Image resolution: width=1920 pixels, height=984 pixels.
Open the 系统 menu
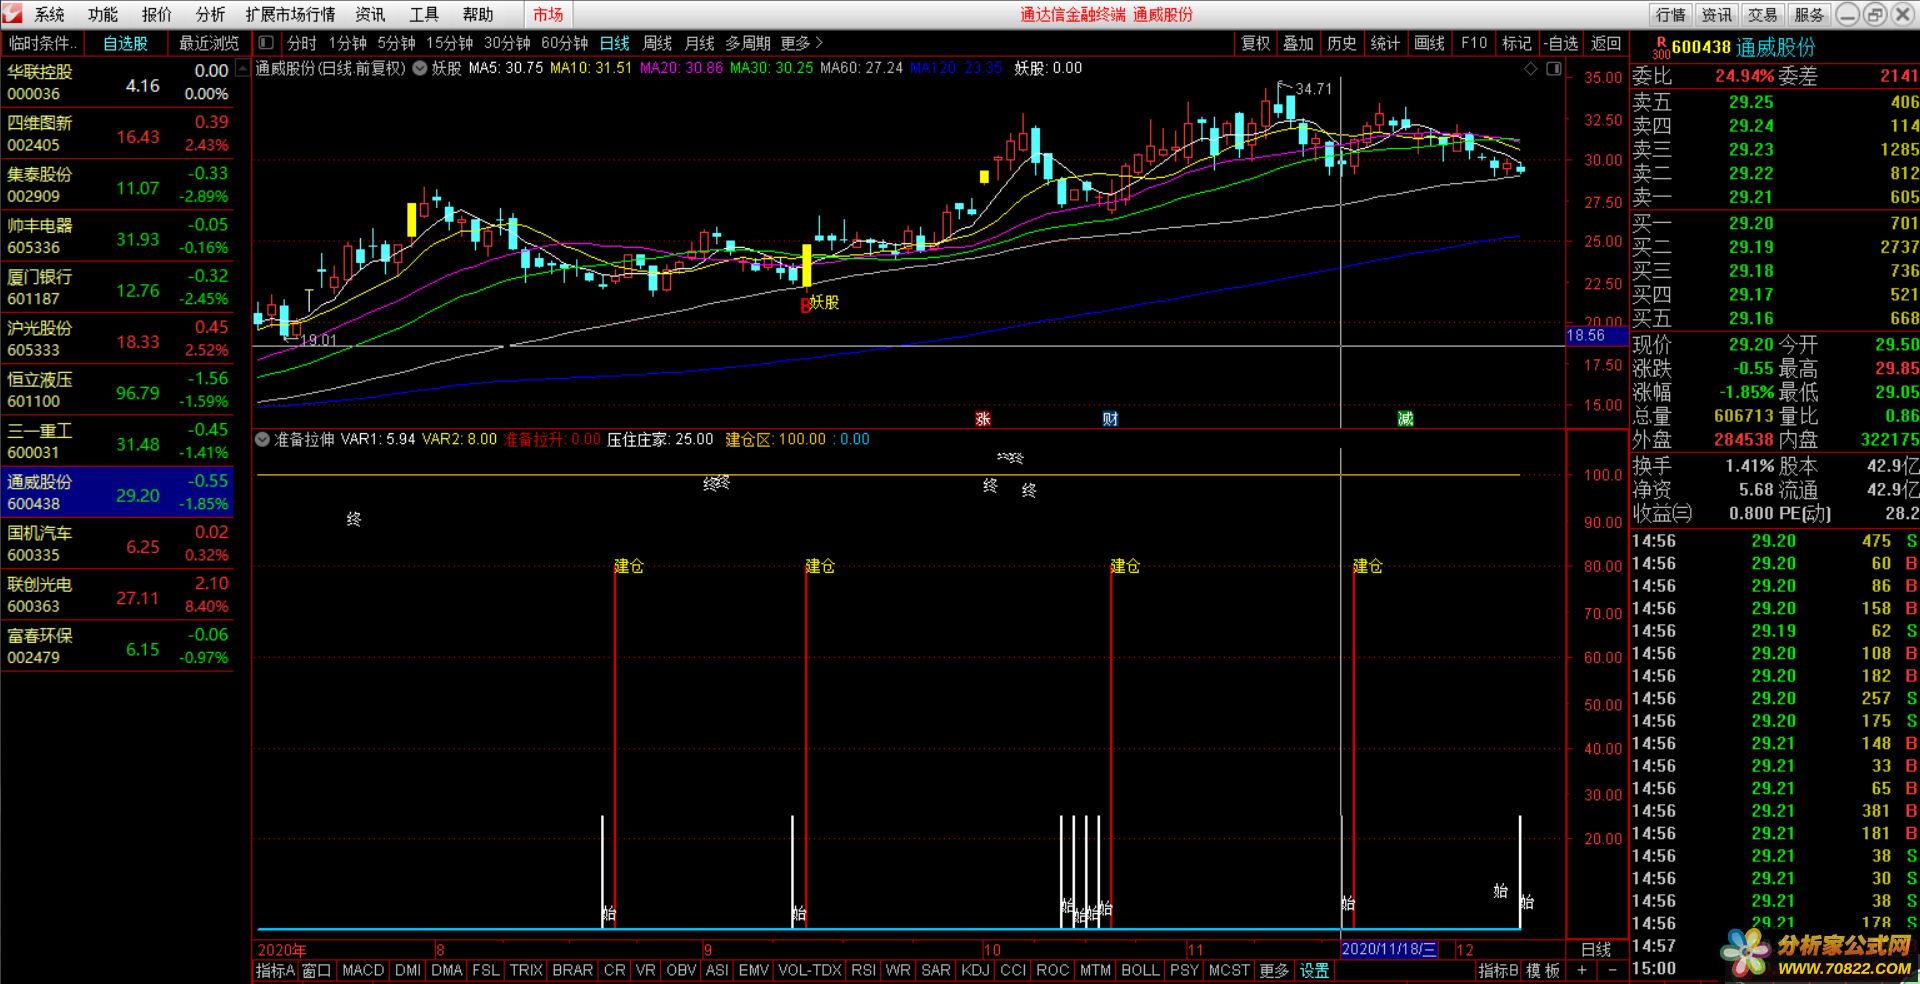tap(49, 14)
